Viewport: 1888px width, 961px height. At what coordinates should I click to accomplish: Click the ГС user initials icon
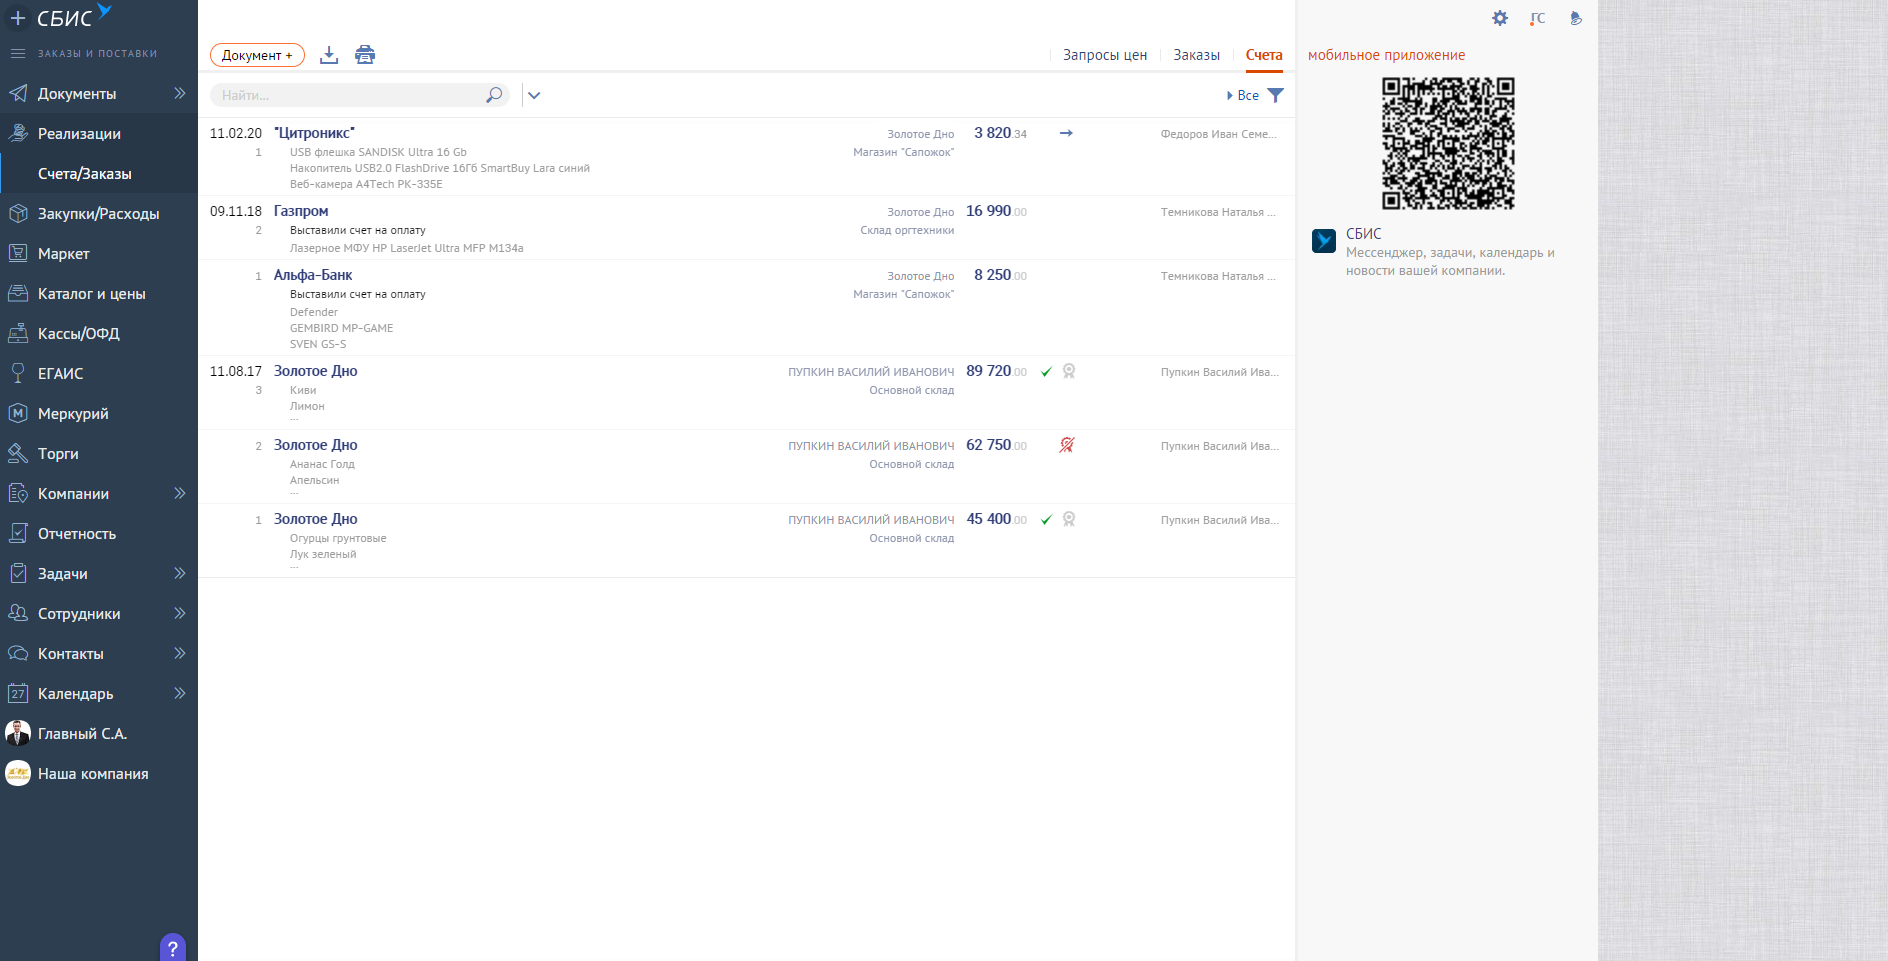point(1537,18)
